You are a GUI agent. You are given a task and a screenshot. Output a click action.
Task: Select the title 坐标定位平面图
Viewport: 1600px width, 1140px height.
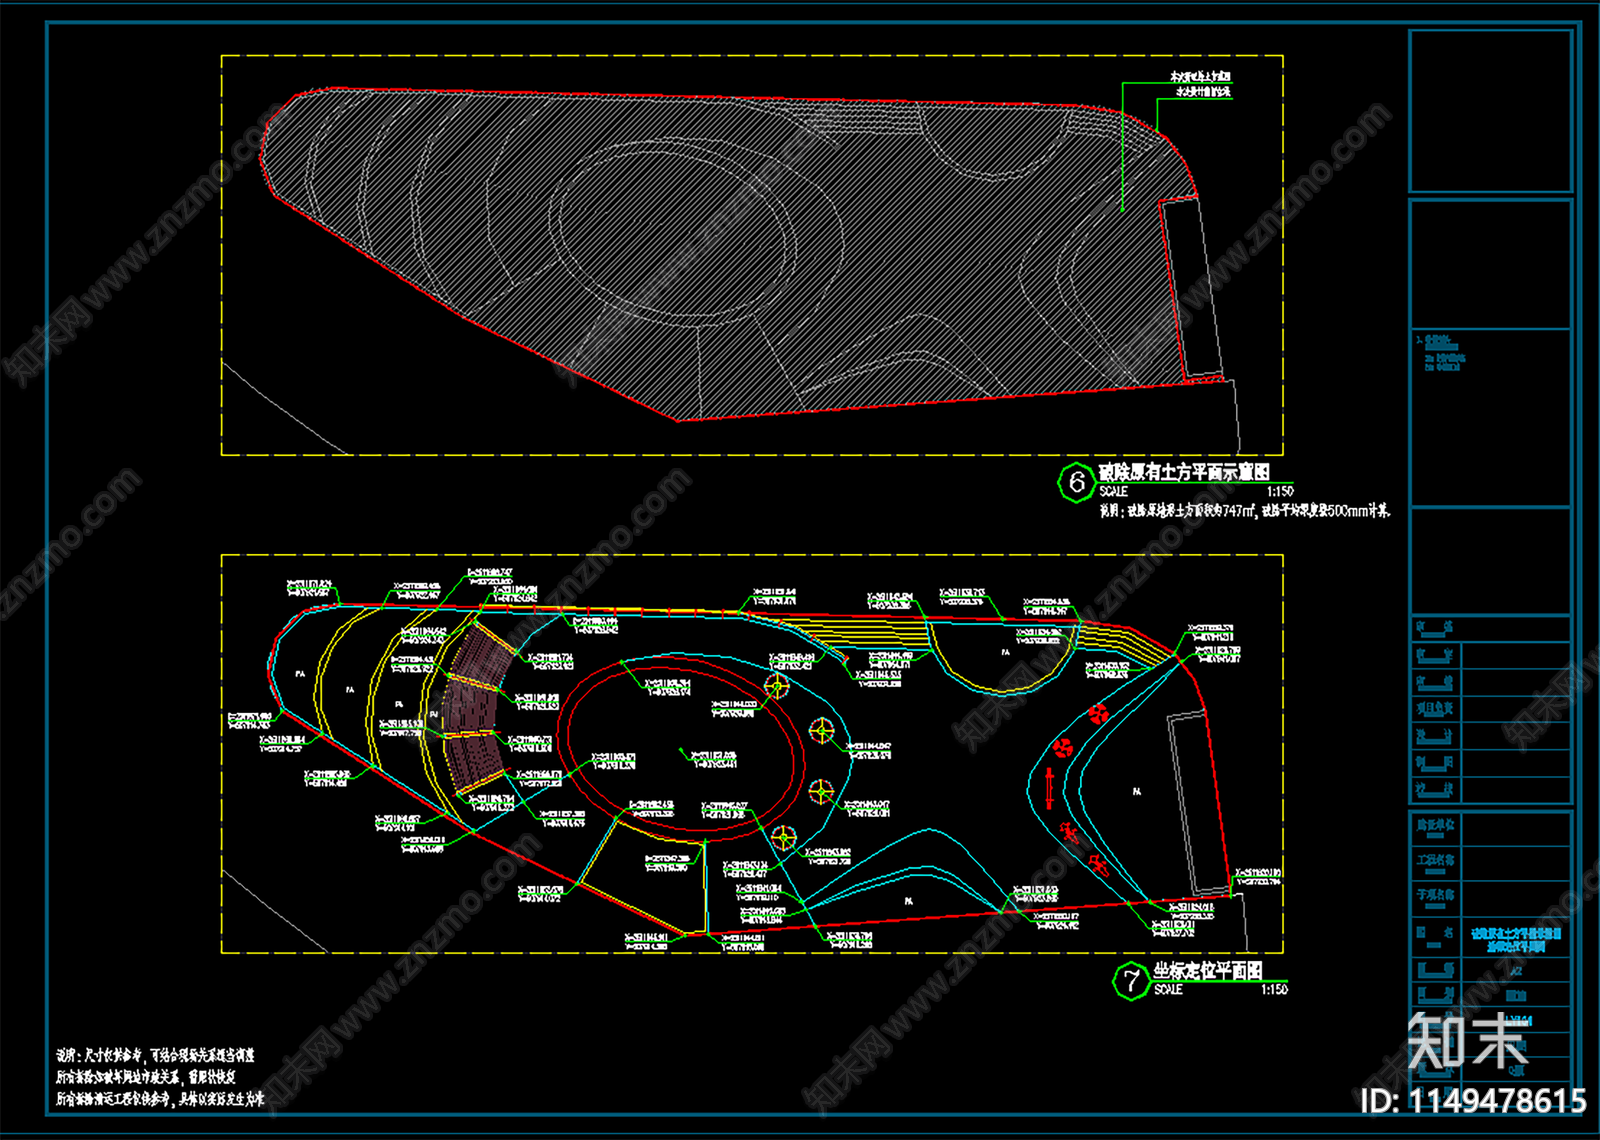click(1208, 970)
